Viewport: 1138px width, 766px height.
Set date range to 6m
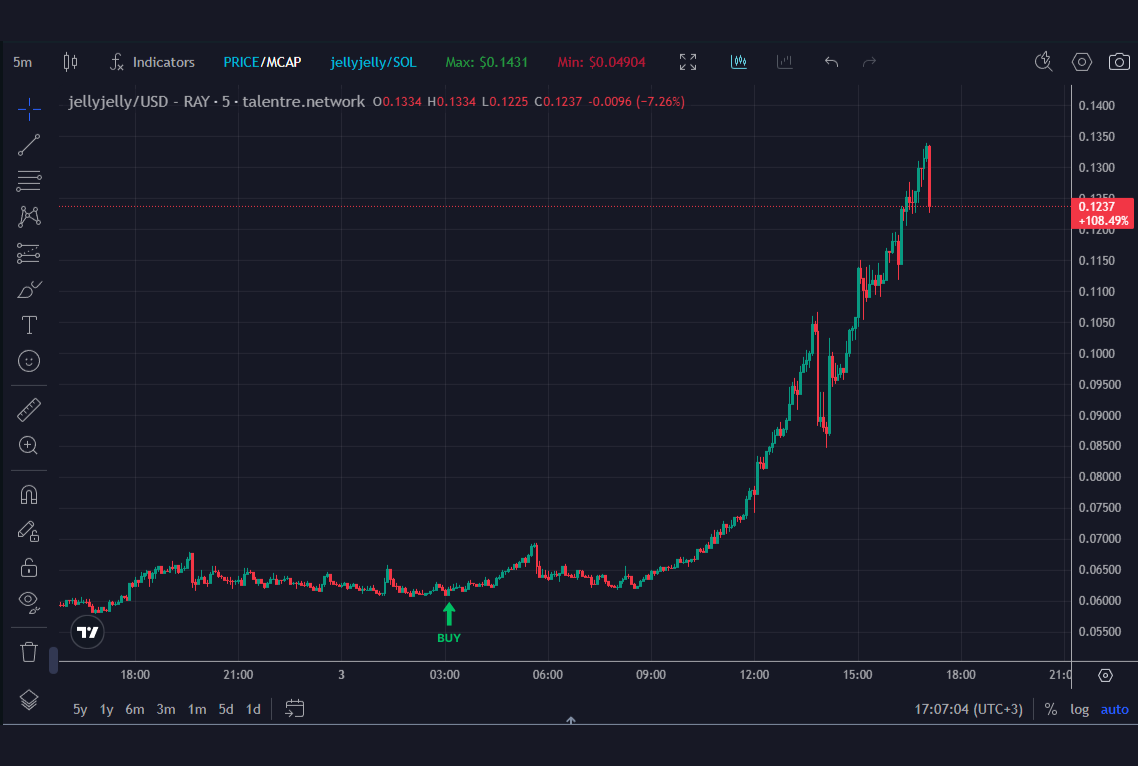pyautogui.click(x=135, y=709)
